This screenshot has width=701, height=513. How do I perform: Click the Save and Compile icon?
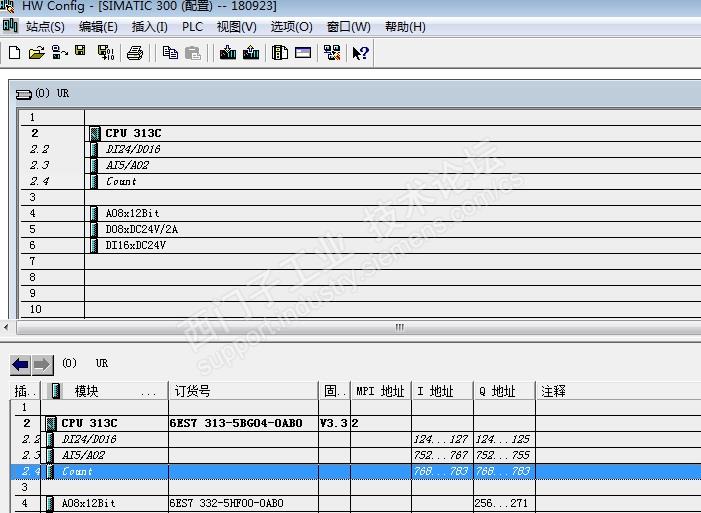(x=106, y=53)
